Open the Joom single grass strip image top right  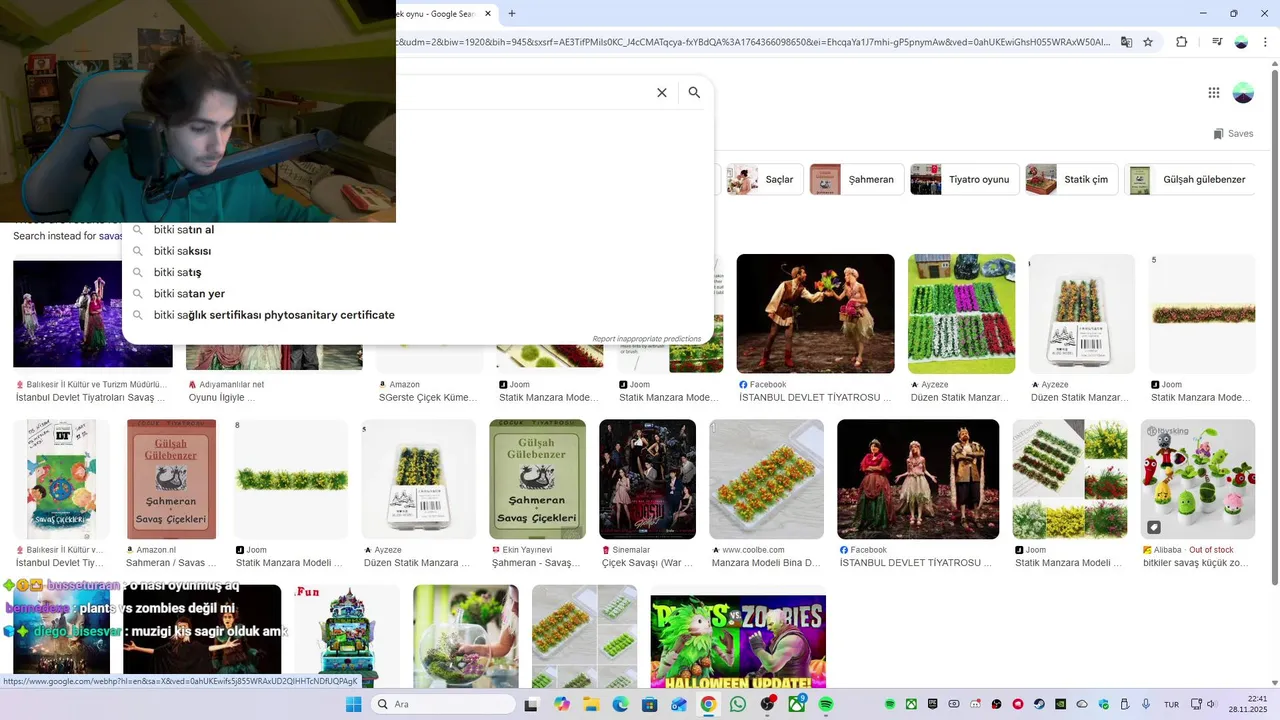[x=1202, y=314]
